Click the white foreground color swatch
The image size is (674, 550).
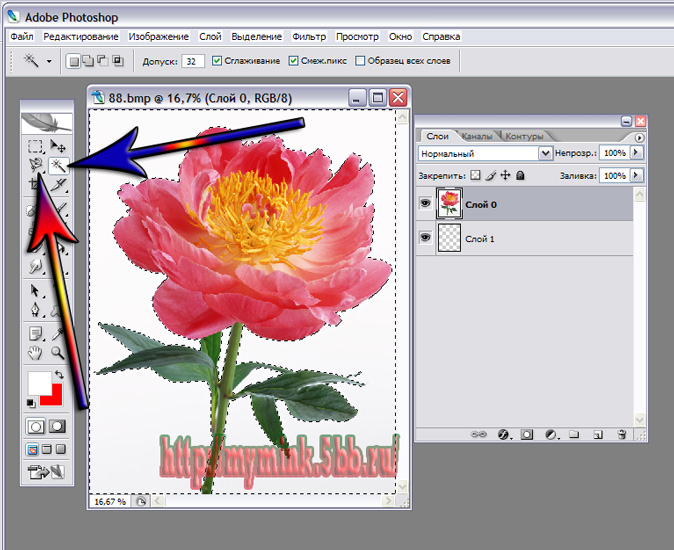(x=39, y=382)
